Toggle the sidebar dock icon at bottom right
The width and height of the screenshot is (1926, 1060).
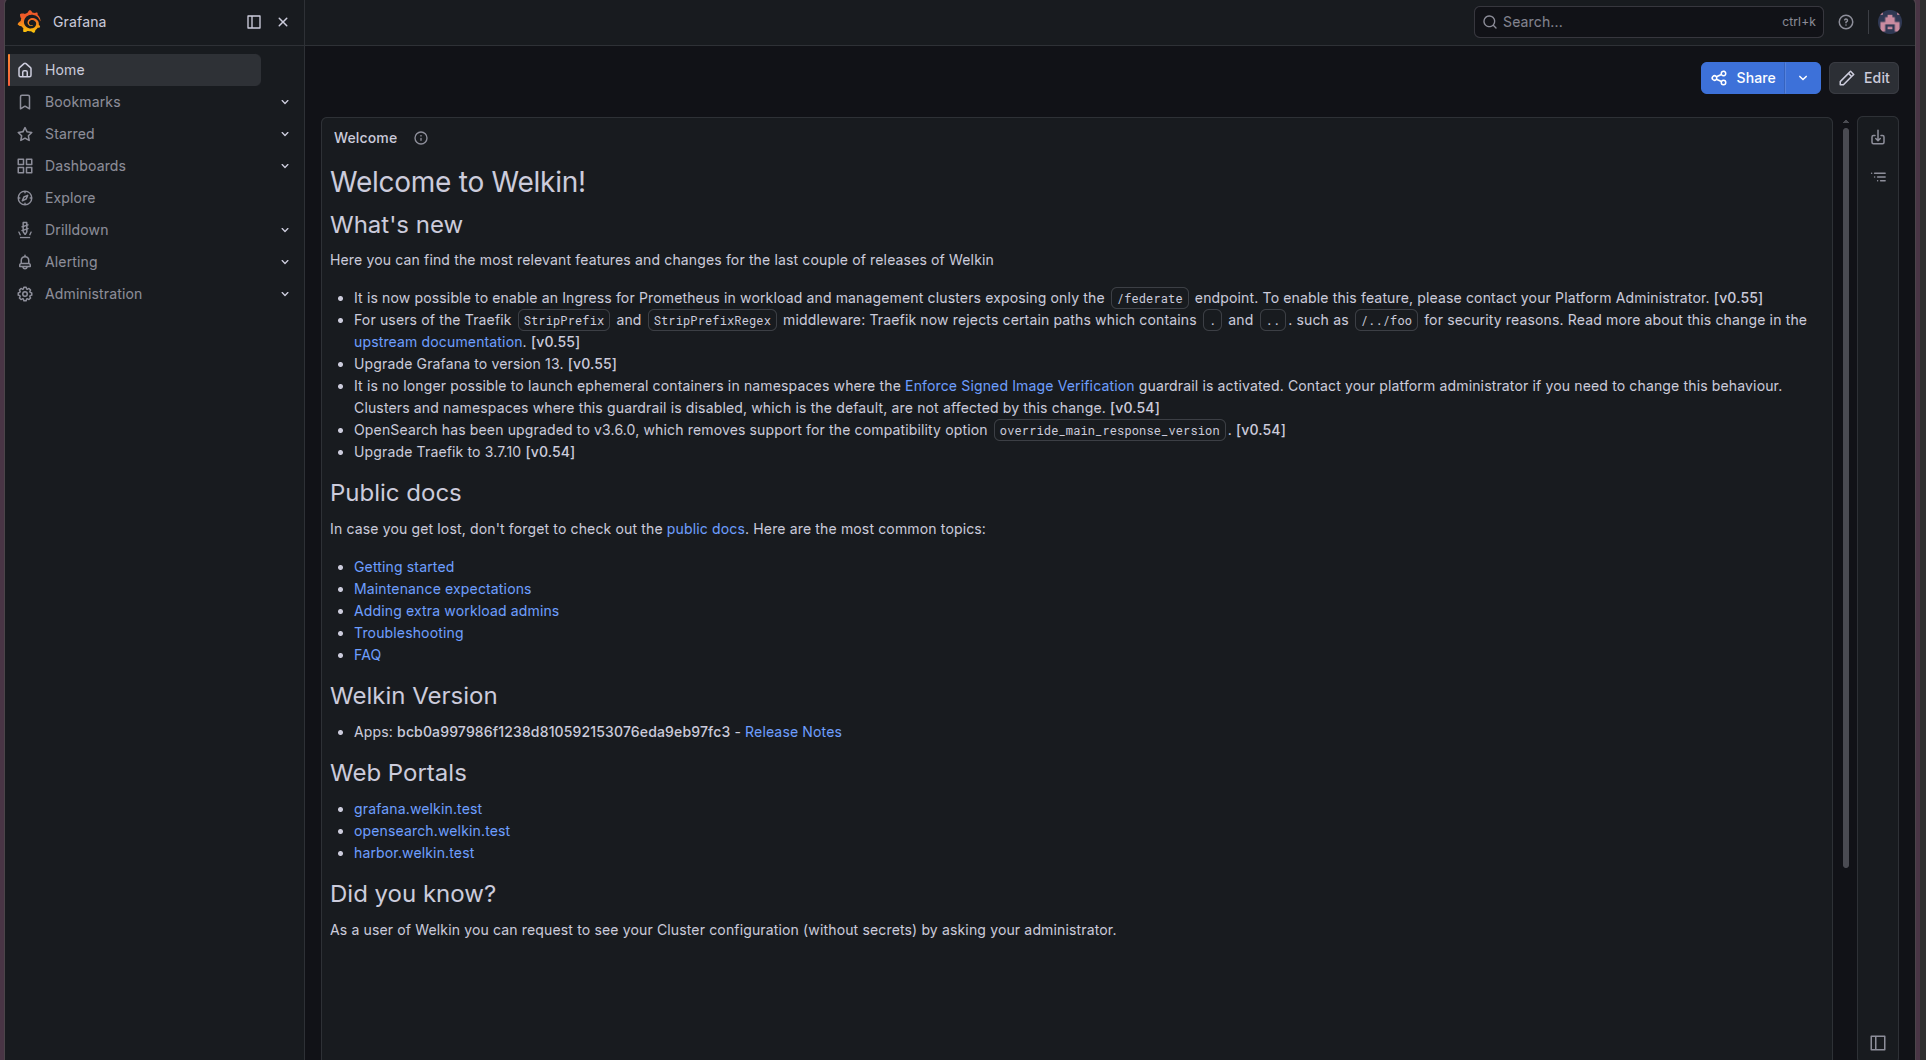tap(1878, 1043)
